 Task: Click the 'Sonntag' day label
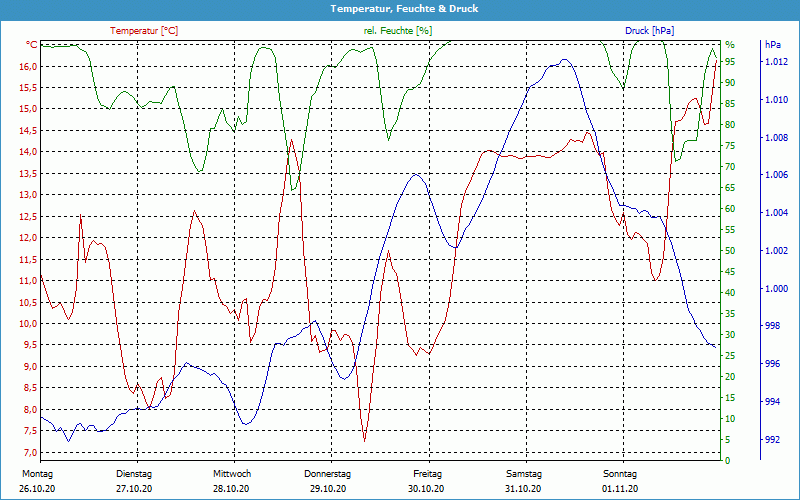point(620,474)
